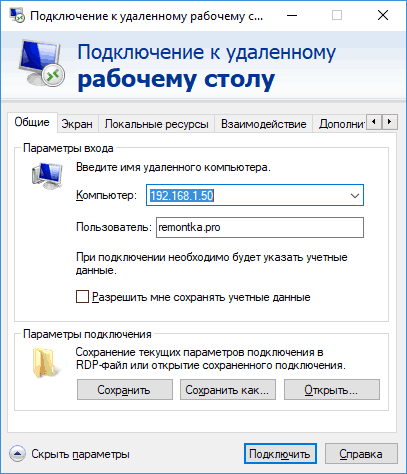Click the Подключить button

(280, 454)
